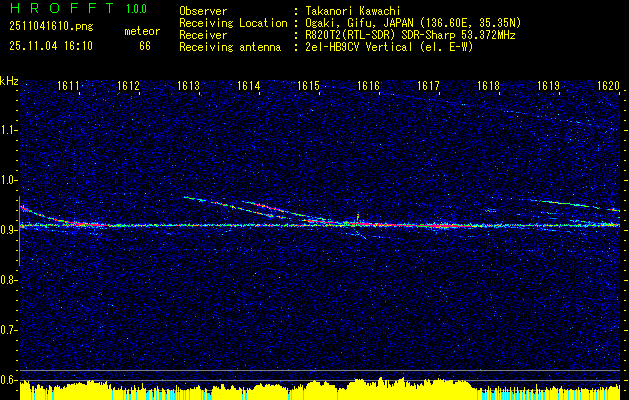Click frequency axis label 1.1
Screen dimensions: 629x400
coord(8,130)
